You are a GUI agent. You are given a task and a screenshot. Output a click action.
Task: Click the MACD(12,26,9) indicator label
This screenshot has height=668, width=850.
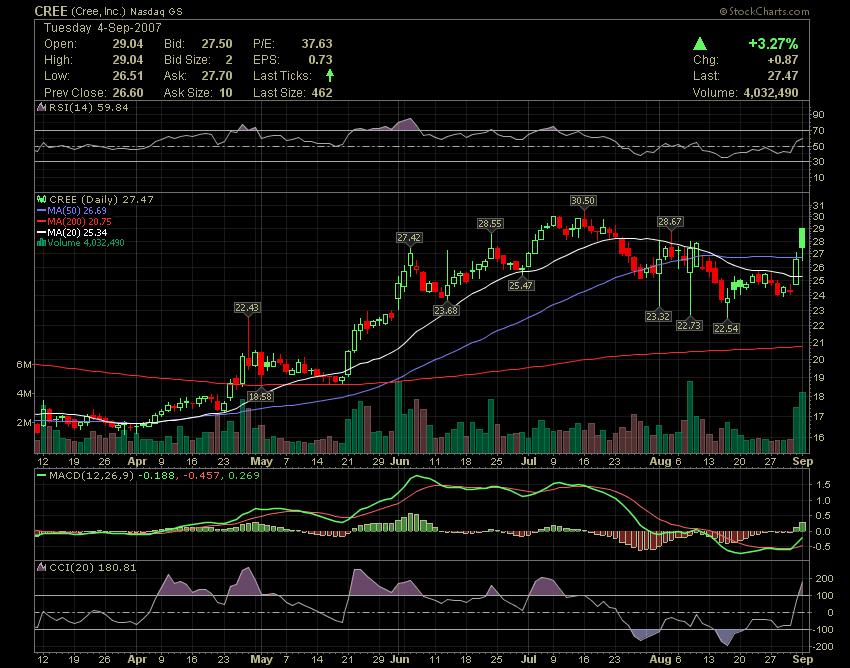click(91, 476)
